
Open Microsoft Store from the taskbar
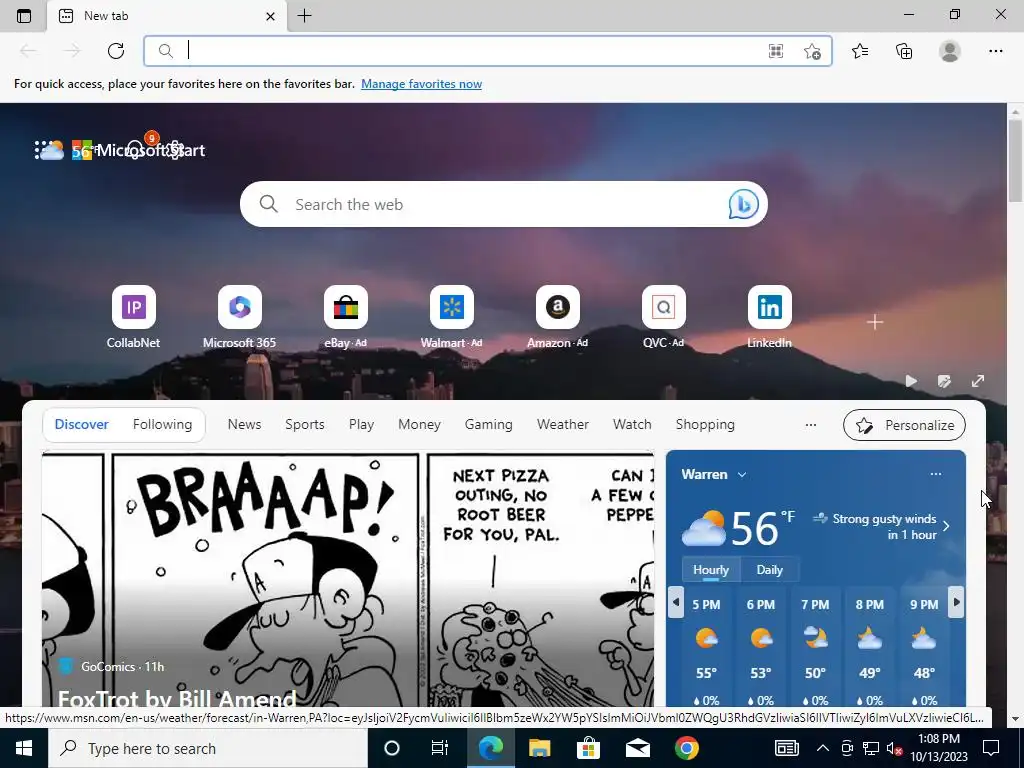(x=588, y=748)
